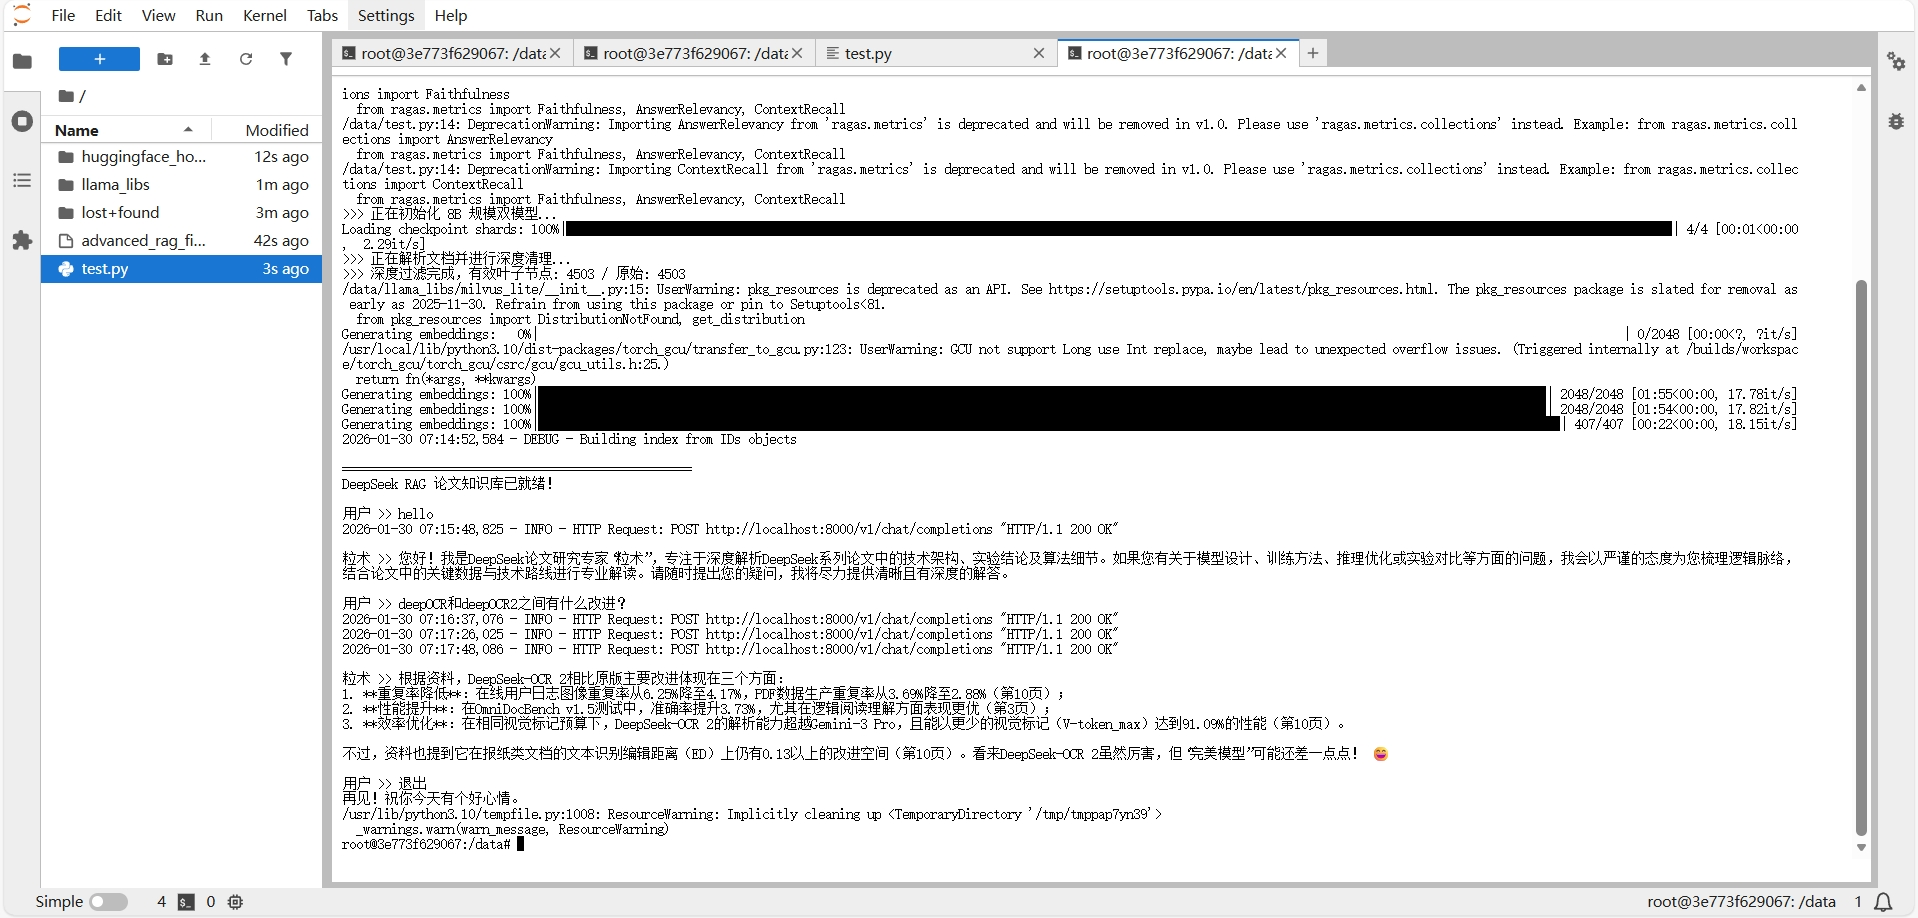Open the Running Terminals and Kernels panel
This screenshot has width=1918, height=918.
click(x=22, y=122)
